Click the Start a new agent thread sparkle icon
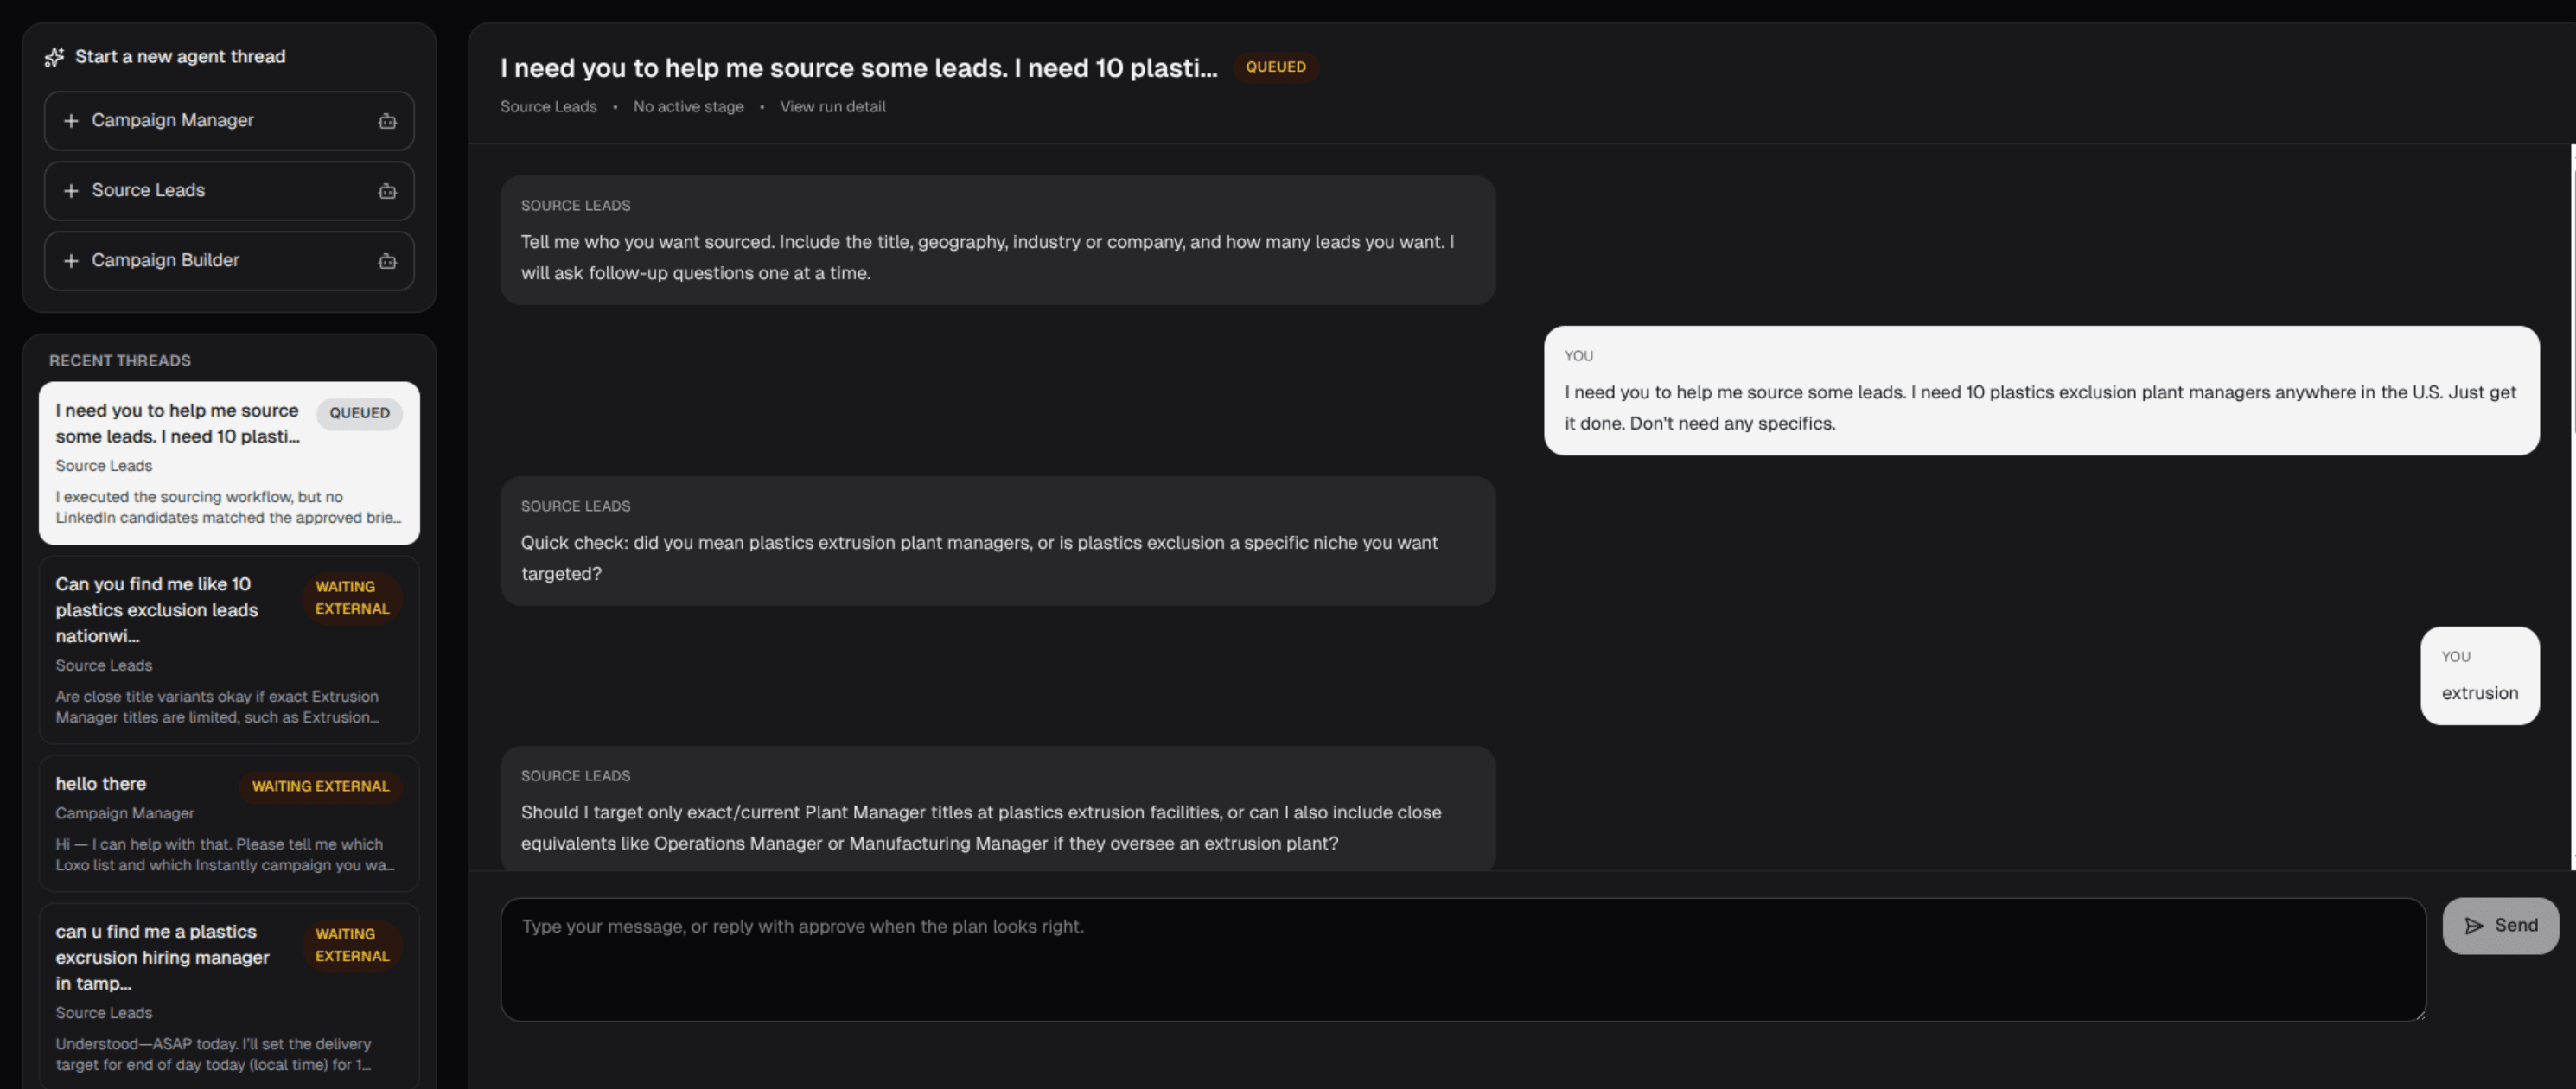Screen dimensions: 2576x1089 pyautogui.click(x=55, y=57)
